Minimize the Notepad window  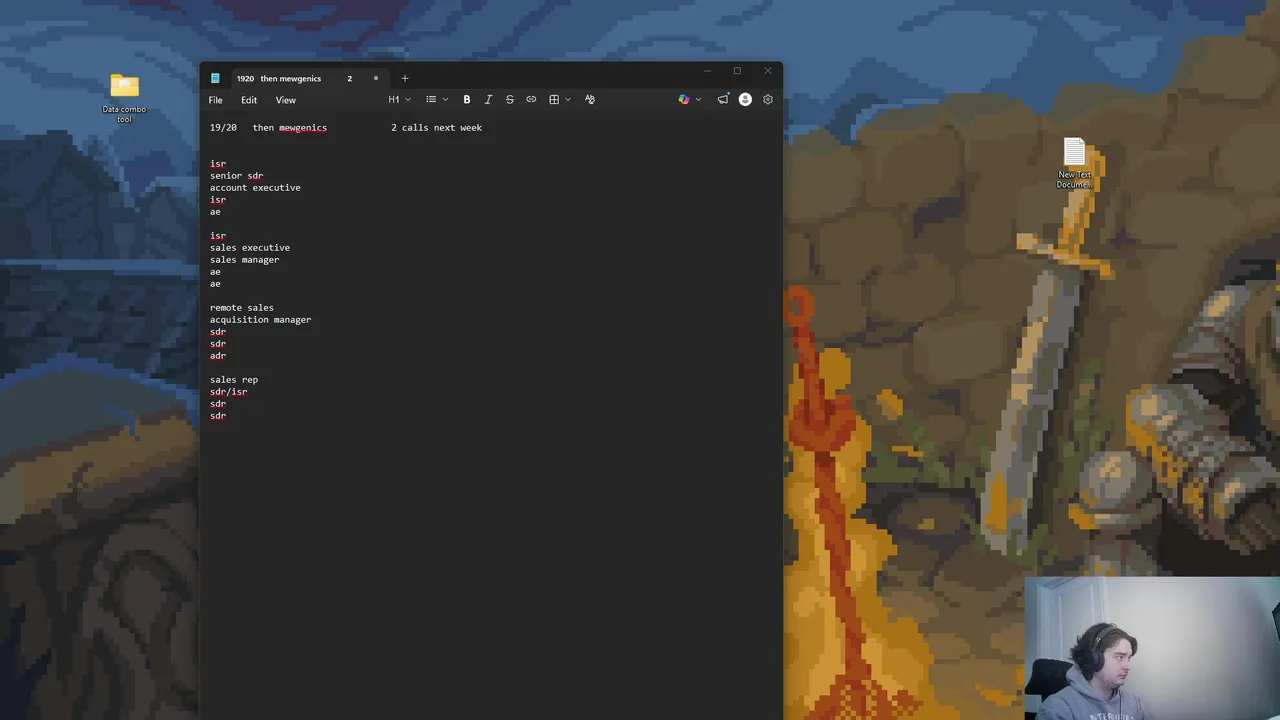point(707,71)
